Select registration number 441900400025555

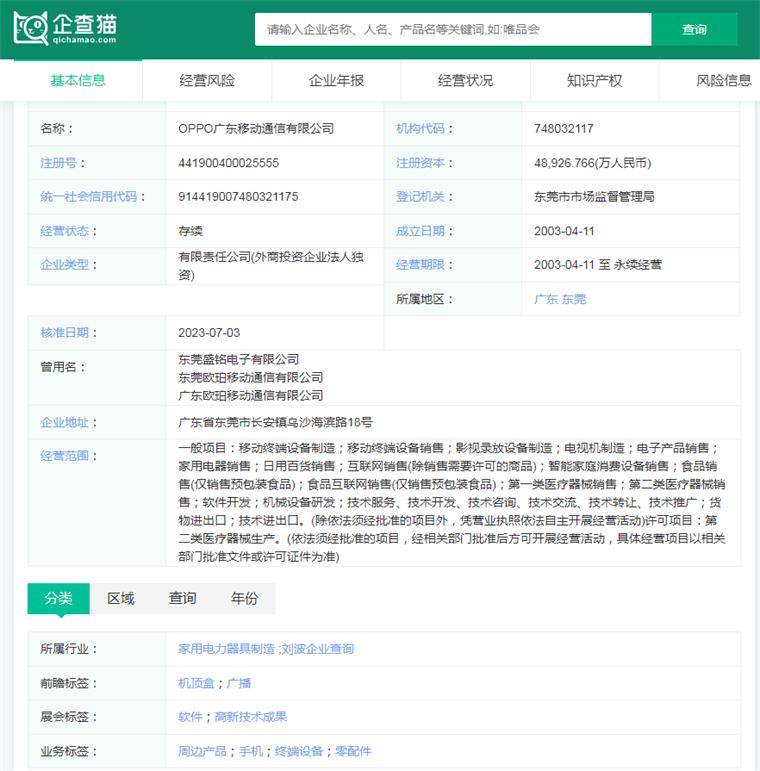[x=229, y=163]
